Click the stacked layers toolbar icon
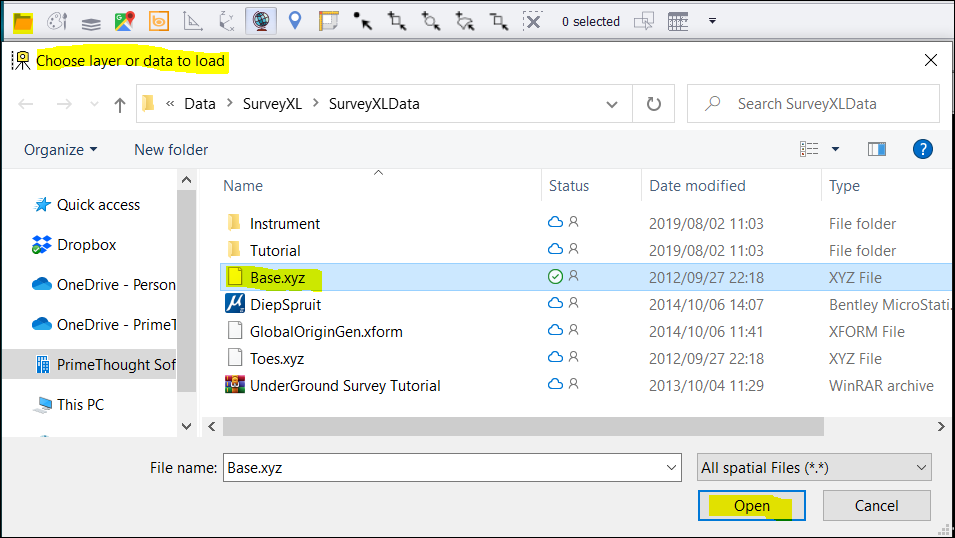Viewport: 955px width, 538px height. tap(91, 21)
